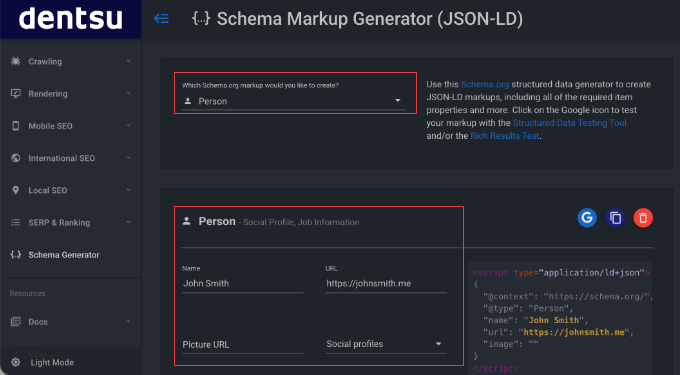Click the Docs newspaper icon
Viewport: 680px width, 375px height.
pos(16,322)
